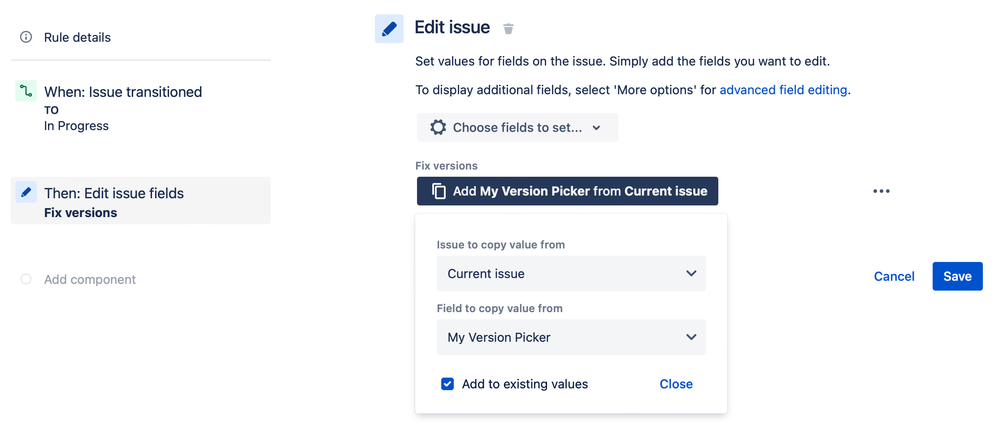Close the copy value popup
Viewport: 999px width, 427px height.
(676, 384)
